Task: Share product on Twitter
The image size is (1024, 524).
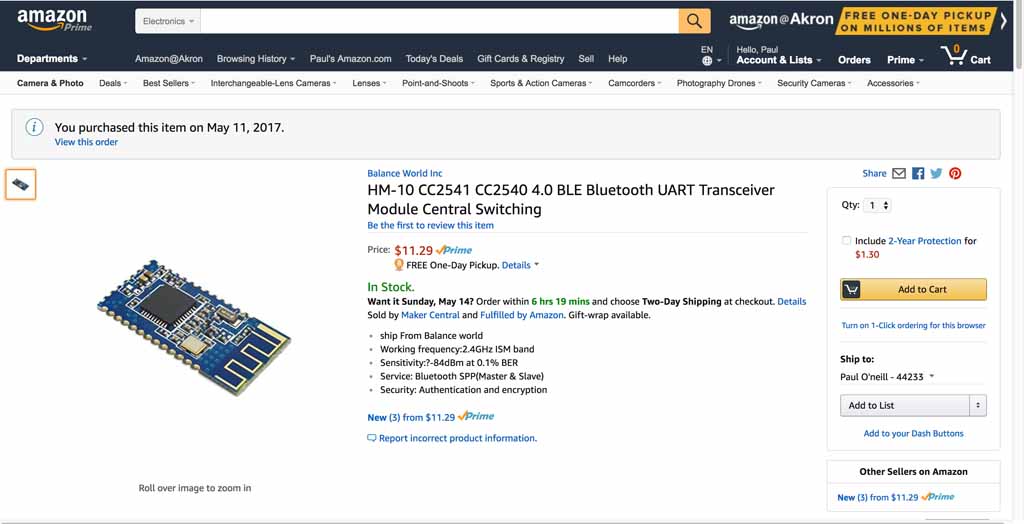Action: (936, 173)
